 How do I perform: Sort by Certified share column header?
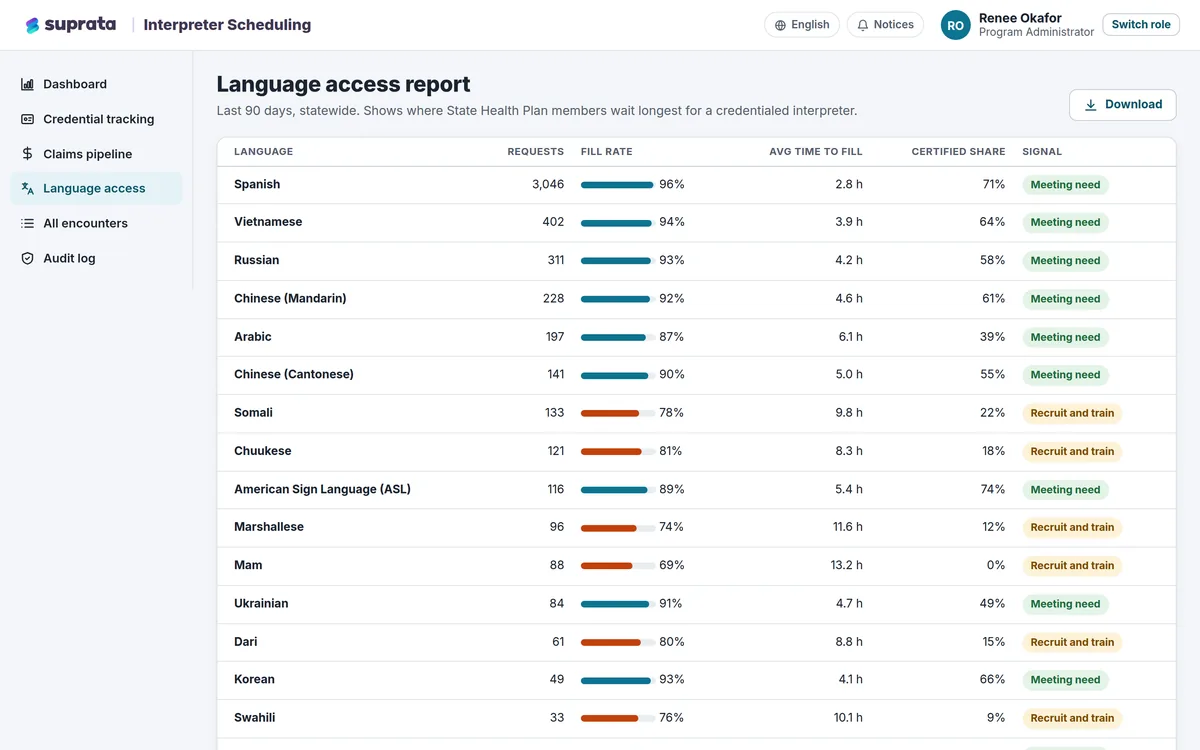click(x=958, y=152)
